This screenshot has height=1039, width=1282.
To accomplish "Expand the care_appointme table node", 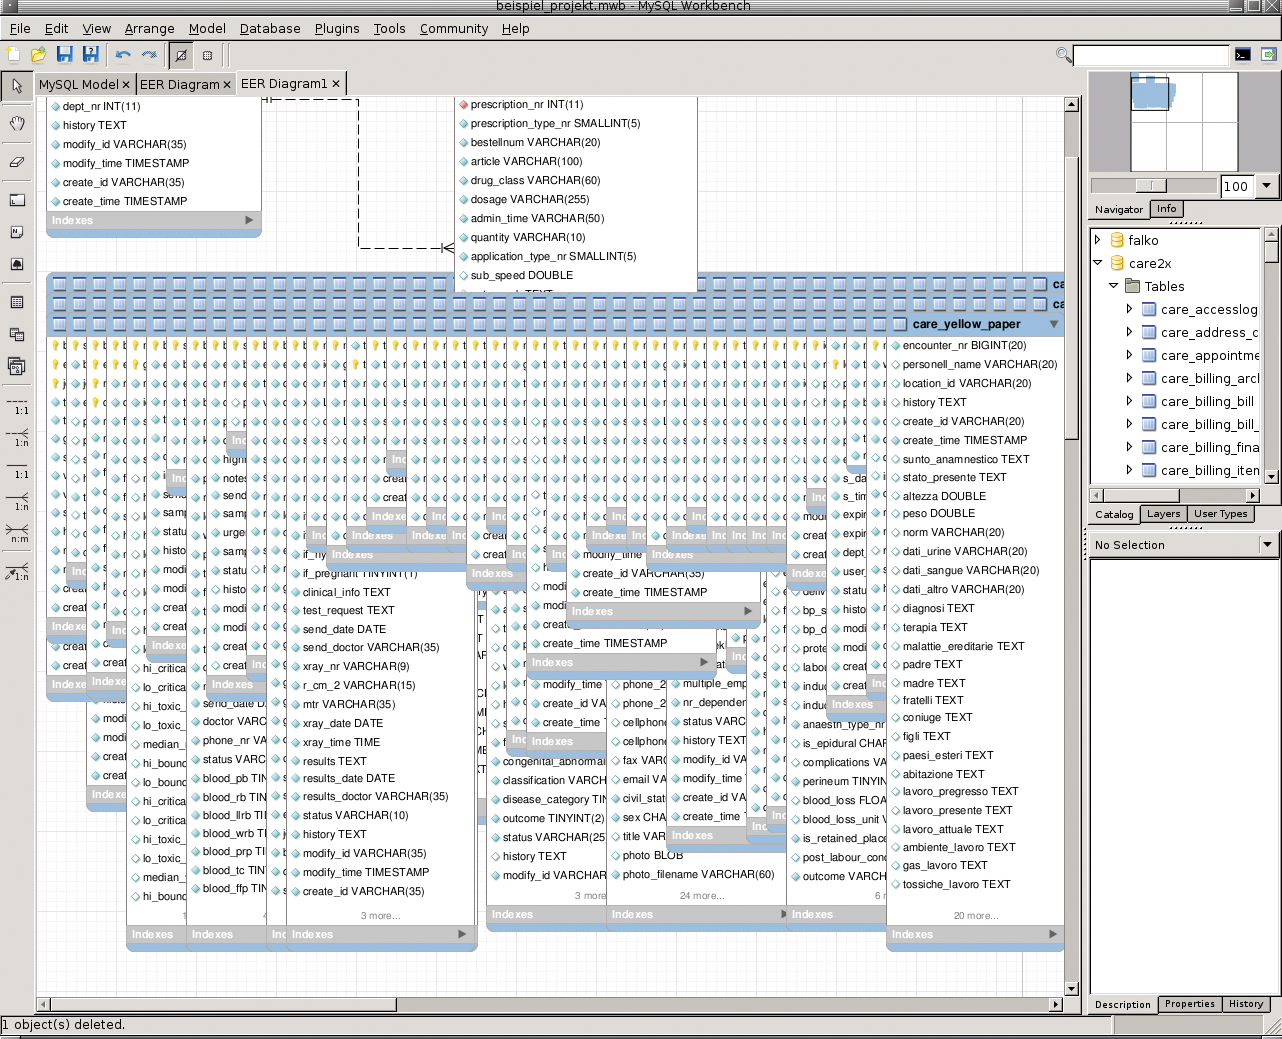I will click(1130, 355).
